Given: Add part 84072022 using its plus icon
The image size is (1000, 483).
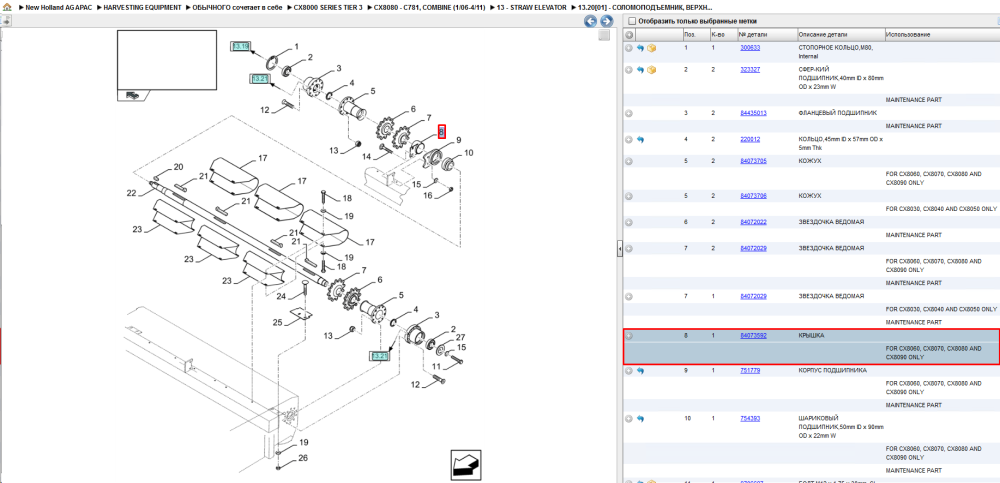Looking at the screenshot, I should coord(629,222).
